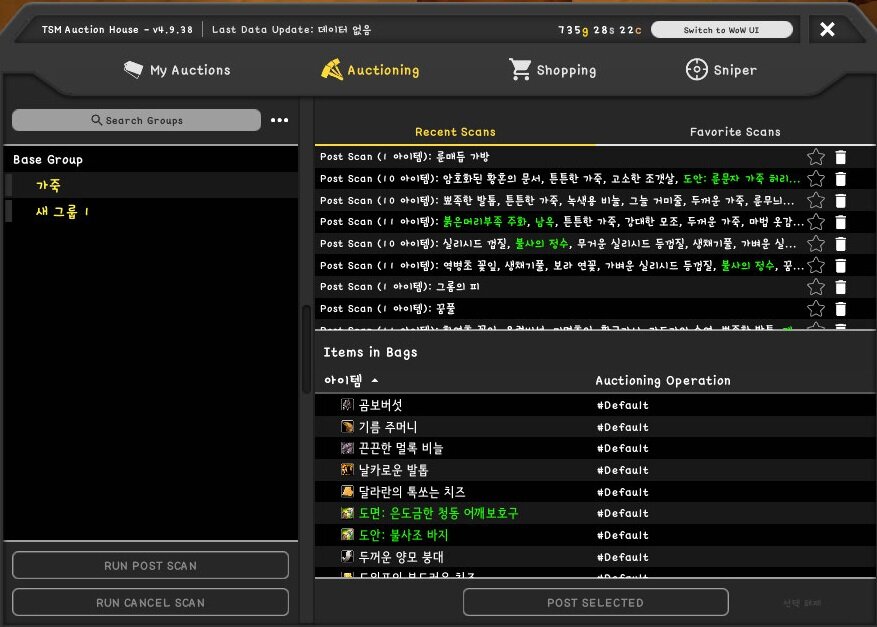Select the 기름 주머니 item icon
Screen dimensions: 877x627
[x=347, y=427]
